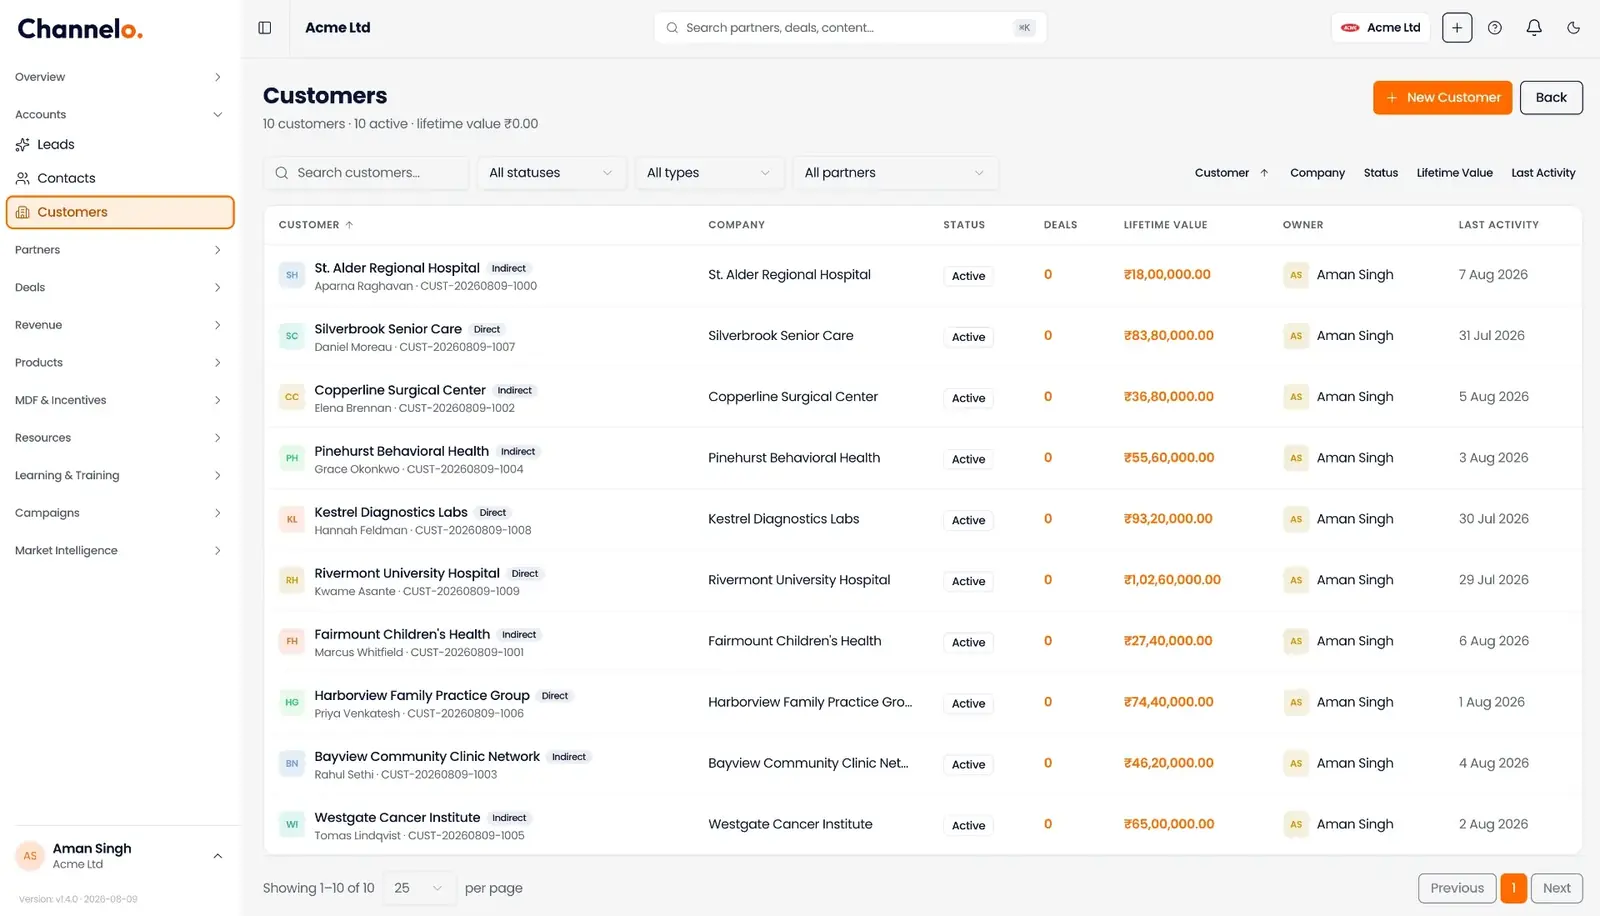Viewport: 1600px width, 916px height.
Task: Open the Aman Singh user menu
Action: point(119,856)
